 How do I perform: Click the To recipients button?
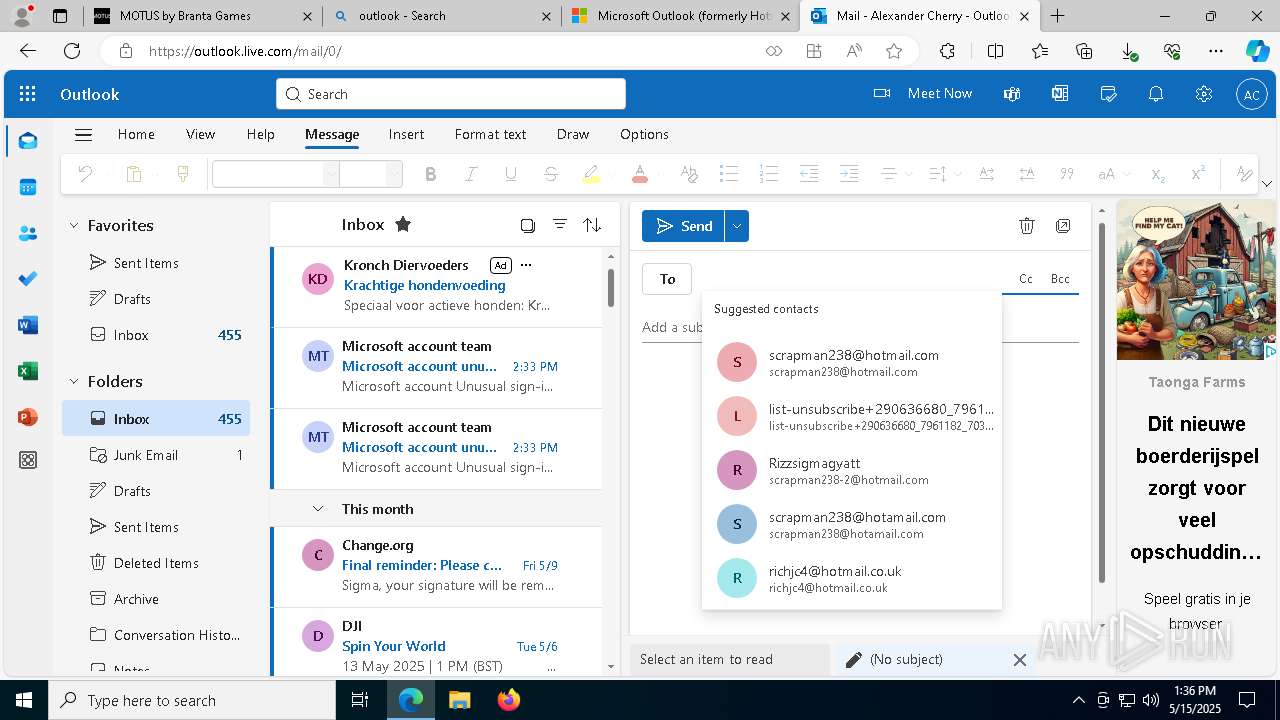(667, 279)
